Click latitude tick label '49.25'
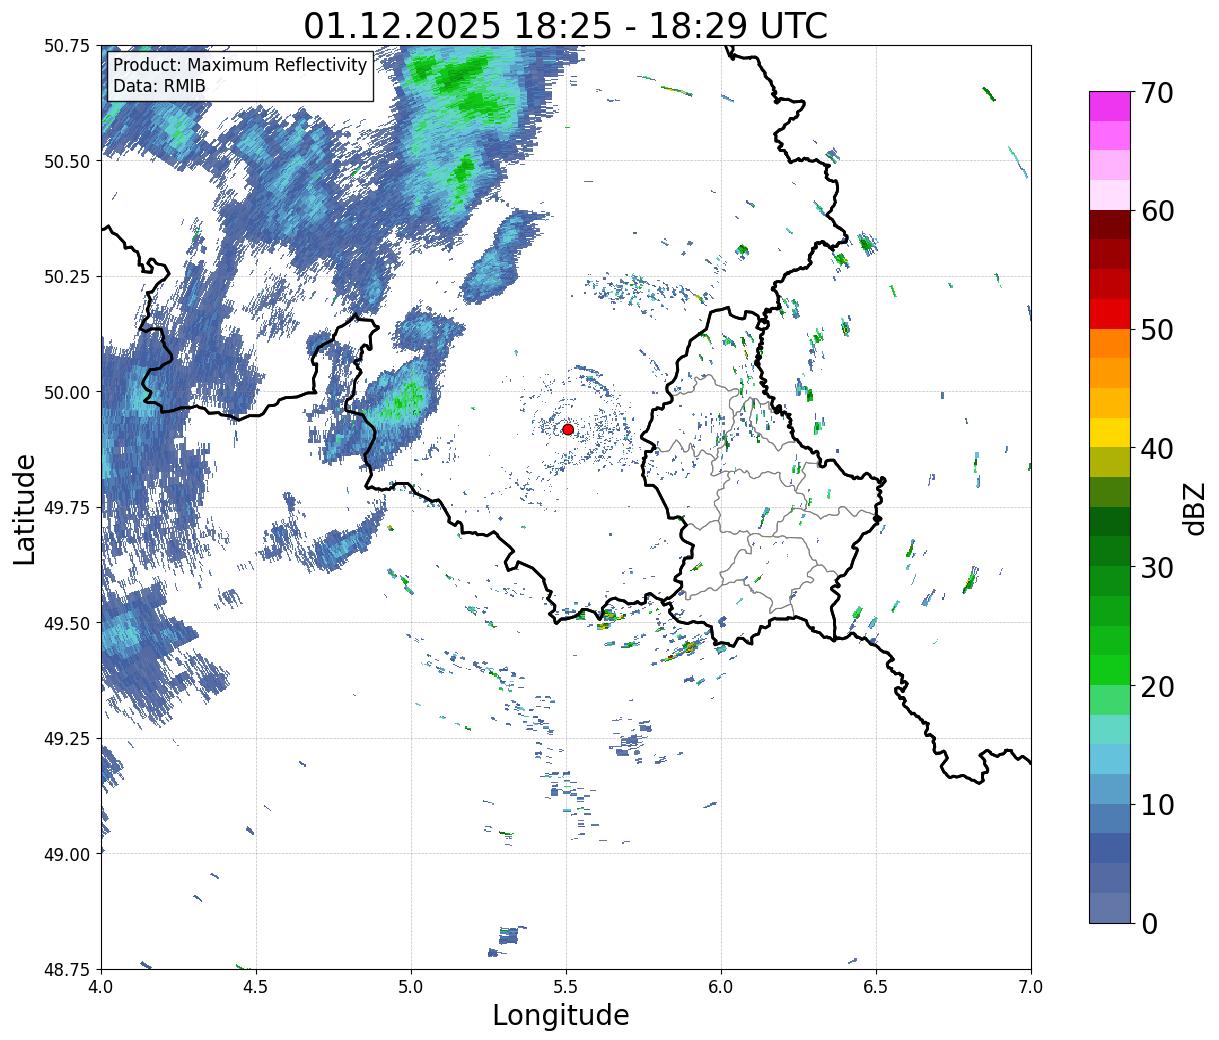Viewport: 1219px width, 1040px height. (x=67, y=739)
